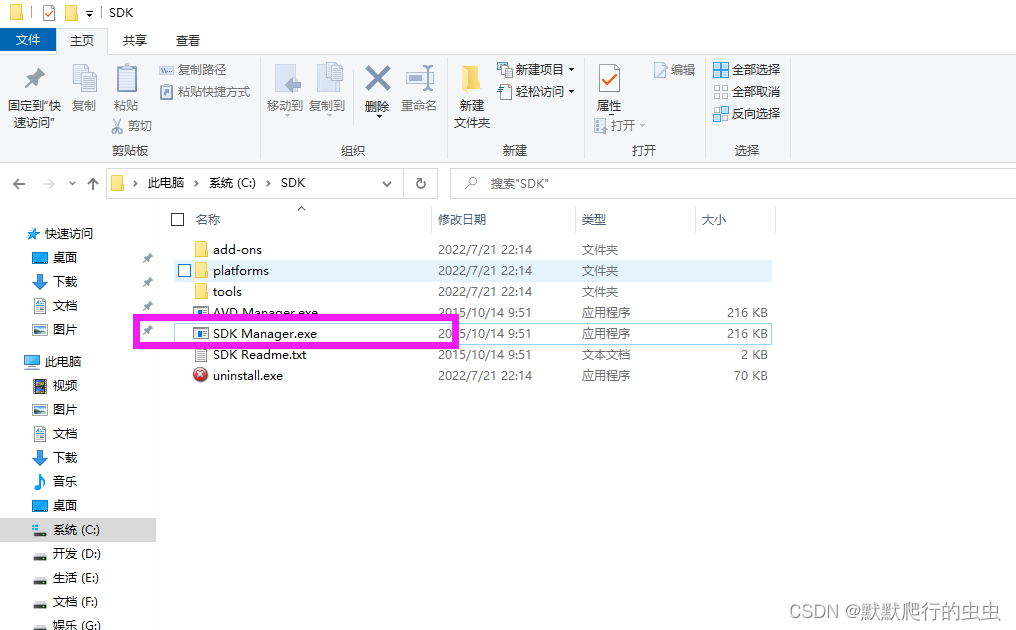Expand chevron after 此电脑 in path
This screenshot has width=1016, height=630.
click(196, 183)
